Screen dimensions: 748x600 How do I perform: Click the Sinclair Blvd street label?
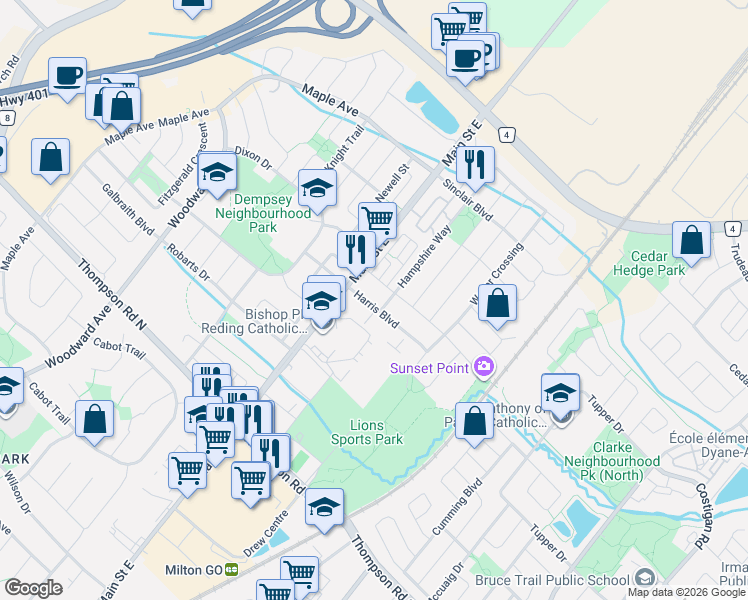[467, 200]
